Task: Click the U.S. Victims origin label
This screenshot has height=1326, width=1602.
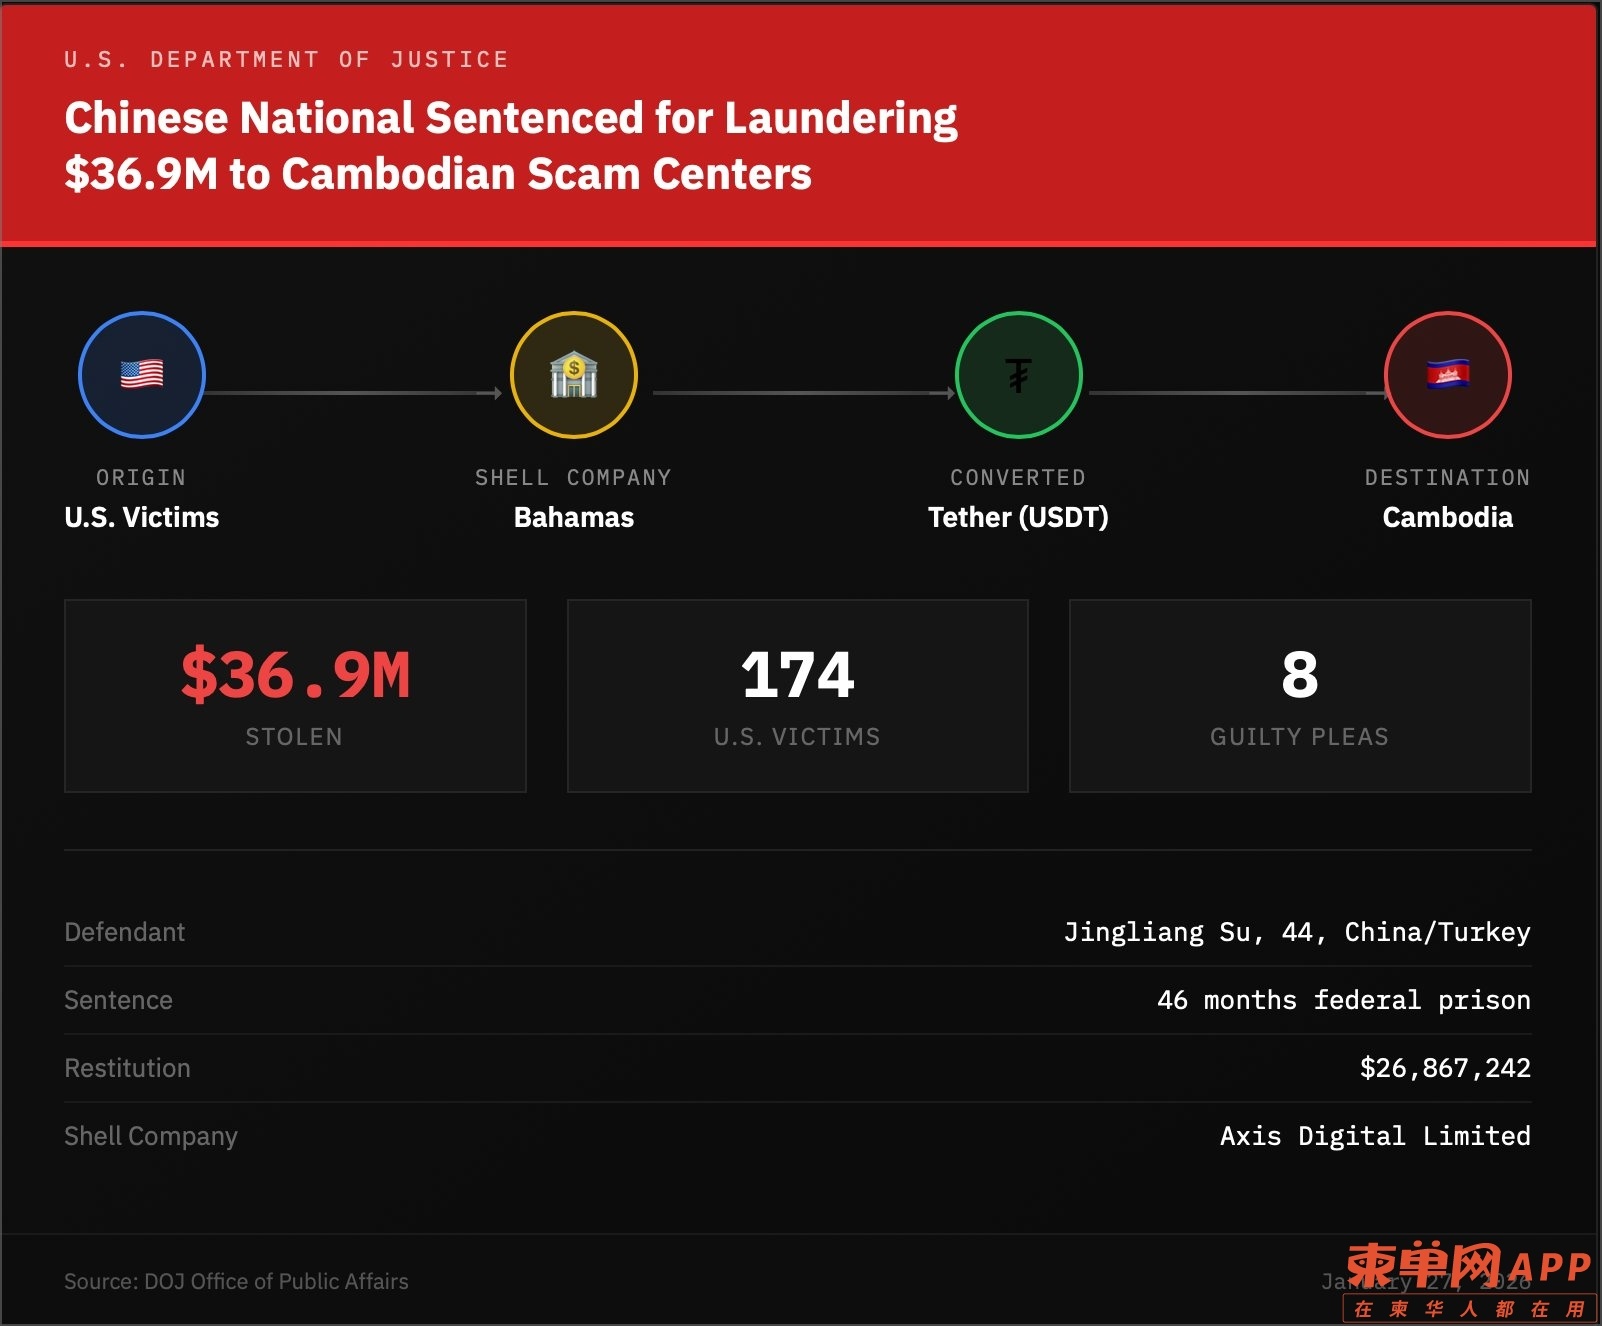Action: click(x=141, y=517)
